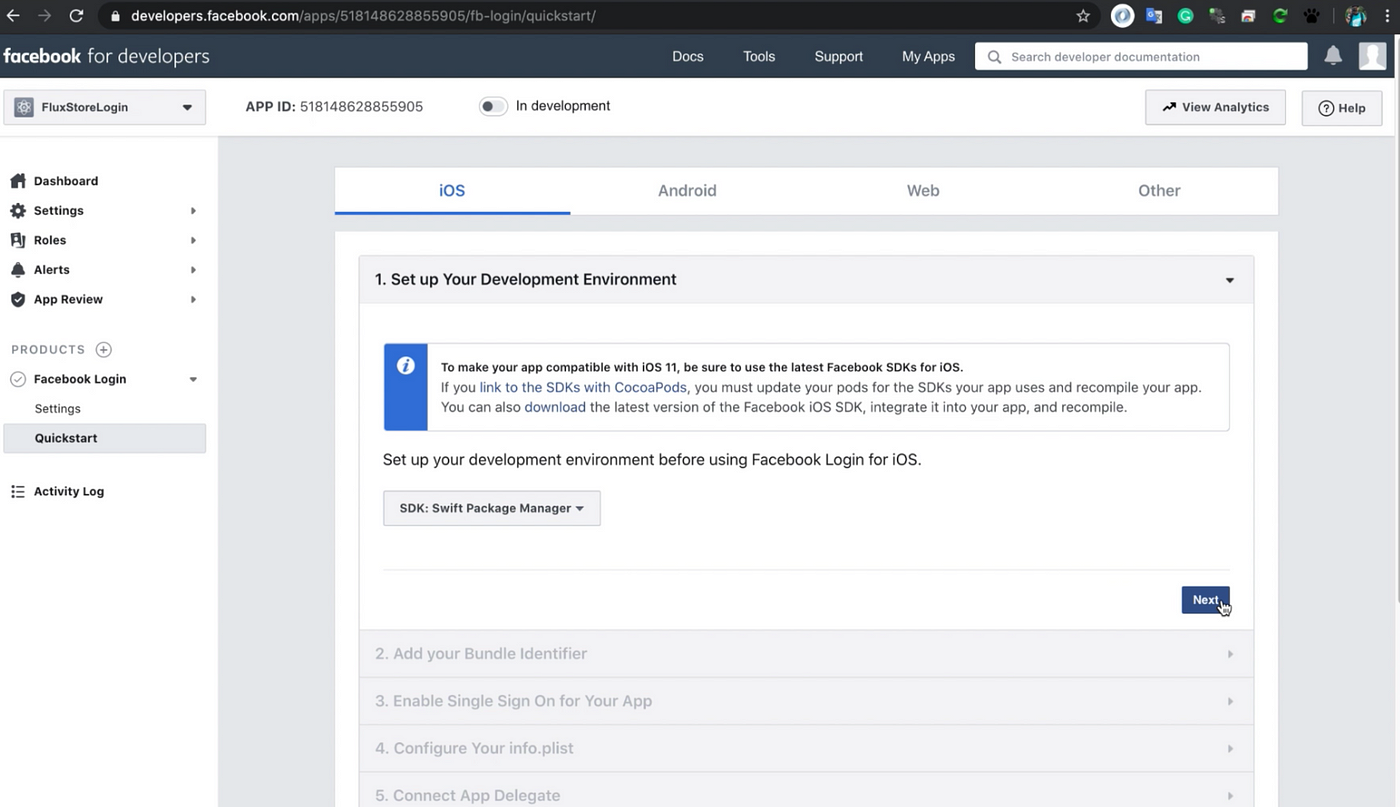Open the user profile avatar

(1373, 56)
